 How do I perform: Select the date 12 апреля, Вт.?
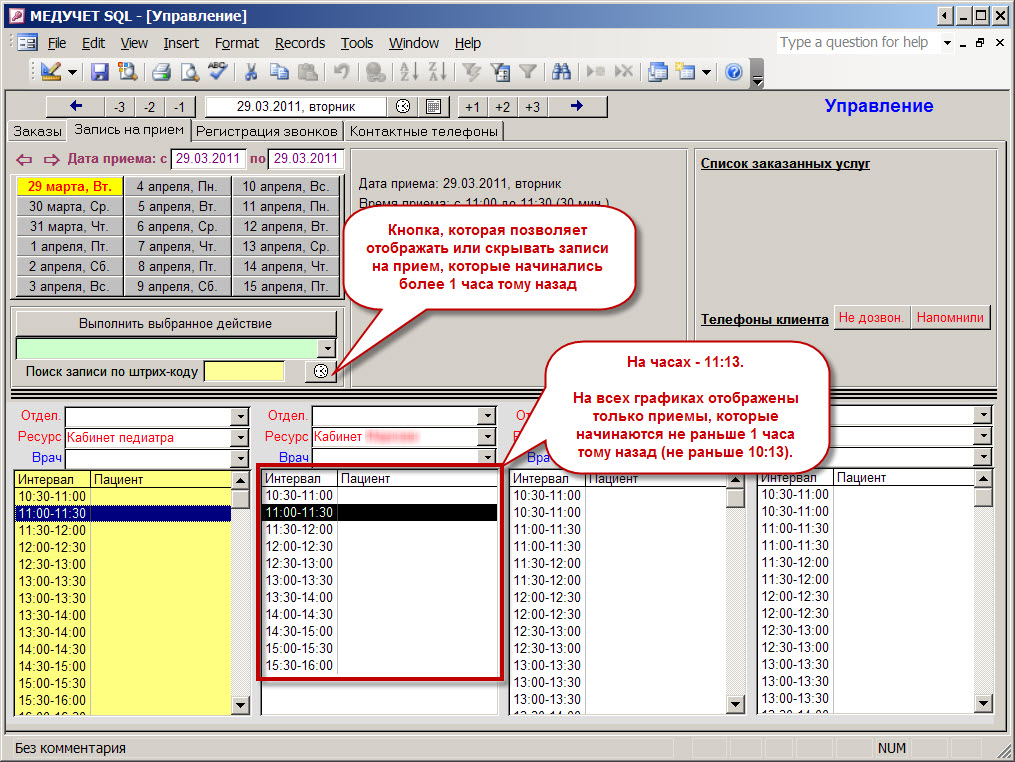click(285, 227)
